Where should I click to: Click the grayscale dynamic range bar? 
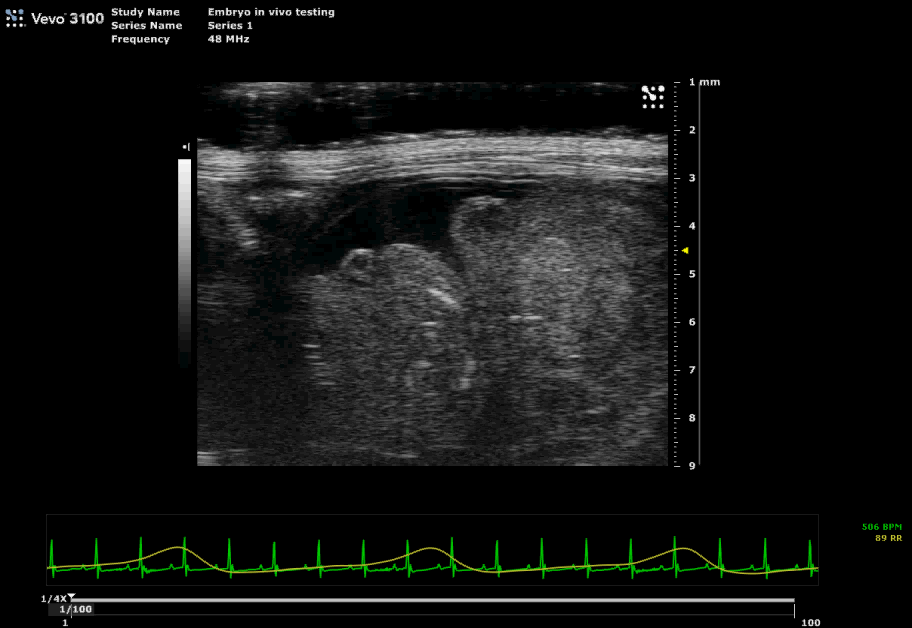pos(184,263)
